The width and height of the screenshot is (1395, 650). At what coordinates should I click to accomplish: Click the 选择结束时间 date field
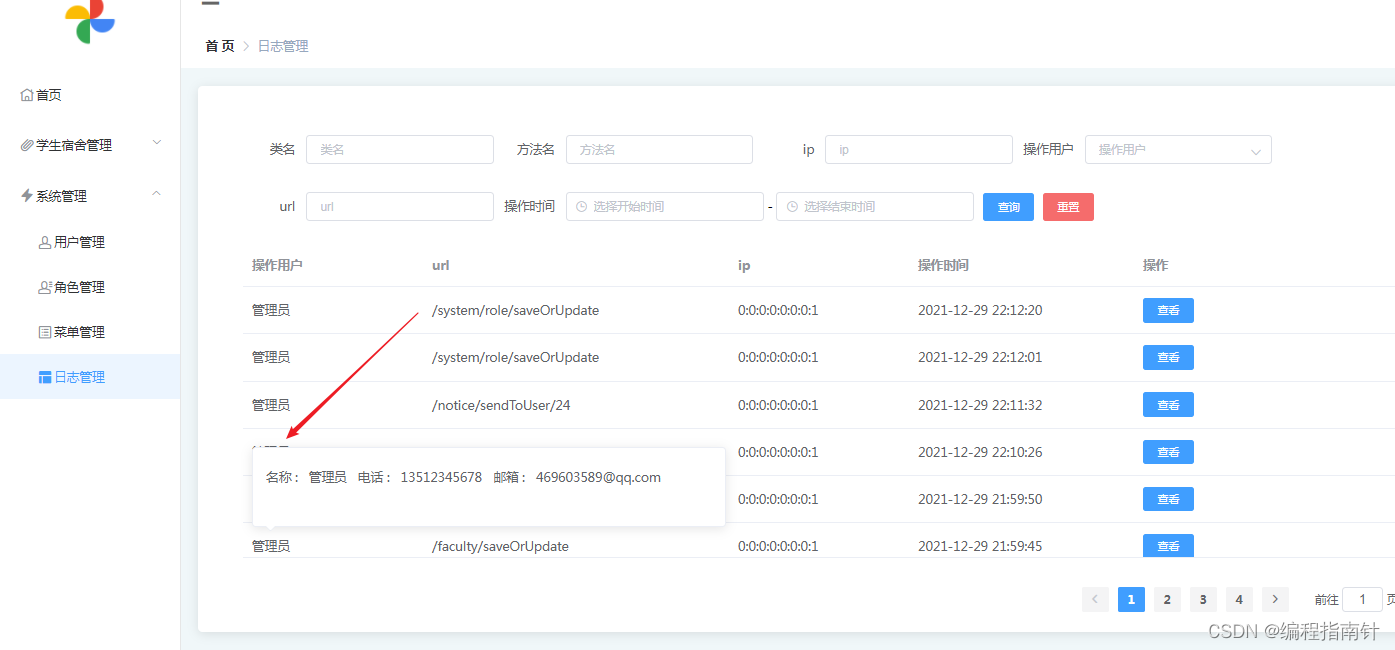pyautogui.click(x=875, y=207)
